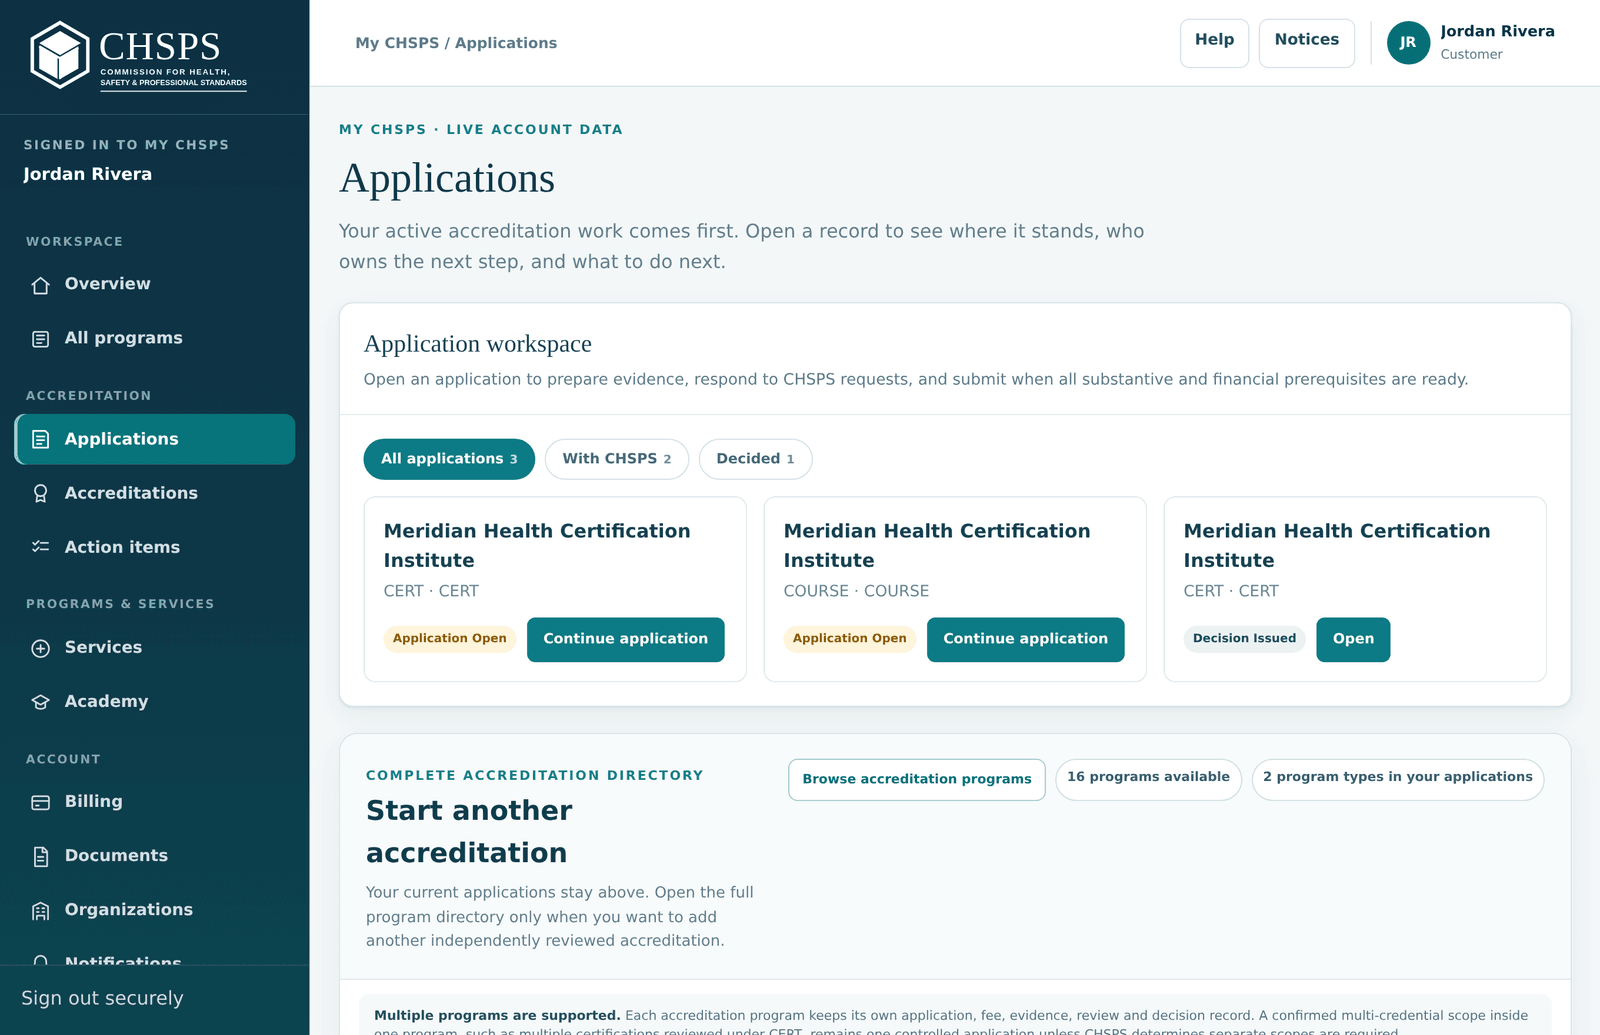Click the Start another accreditation heading
This screenshot has width=1600, height=1035.
point(469,831)
